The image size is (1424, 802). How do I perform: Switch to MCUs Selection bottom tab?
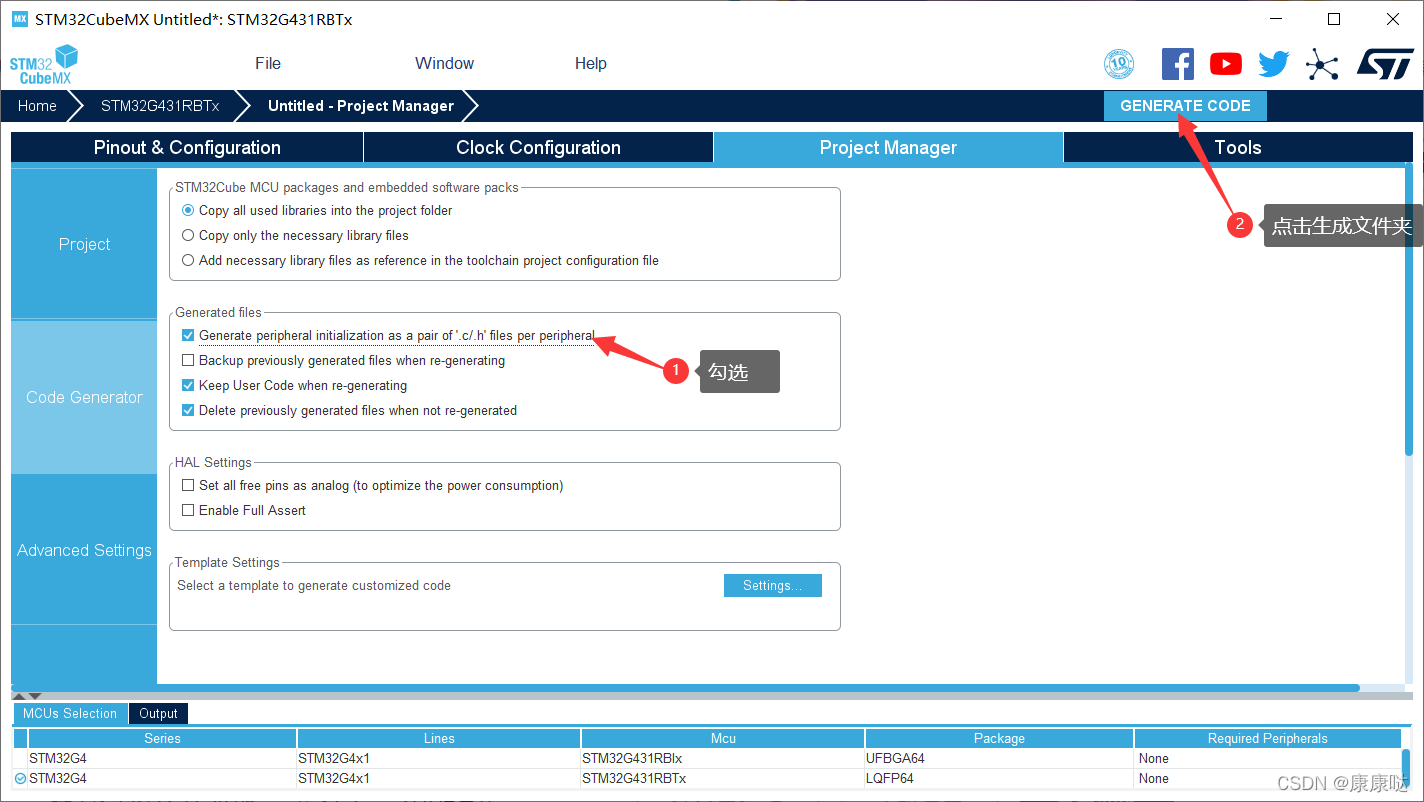pyautogui.click(x=70, y=713)
